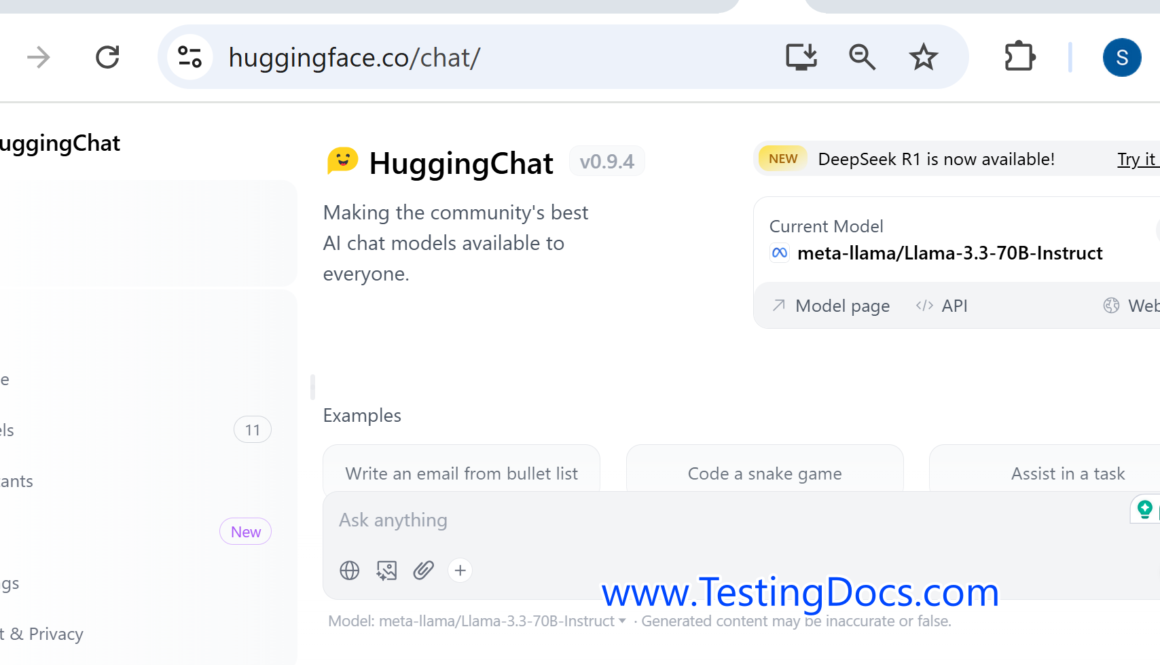The width and height of the screenshot is (1160, 665).
Task: Click the browser extensions puzzle icon
Action: point(1019,57)
